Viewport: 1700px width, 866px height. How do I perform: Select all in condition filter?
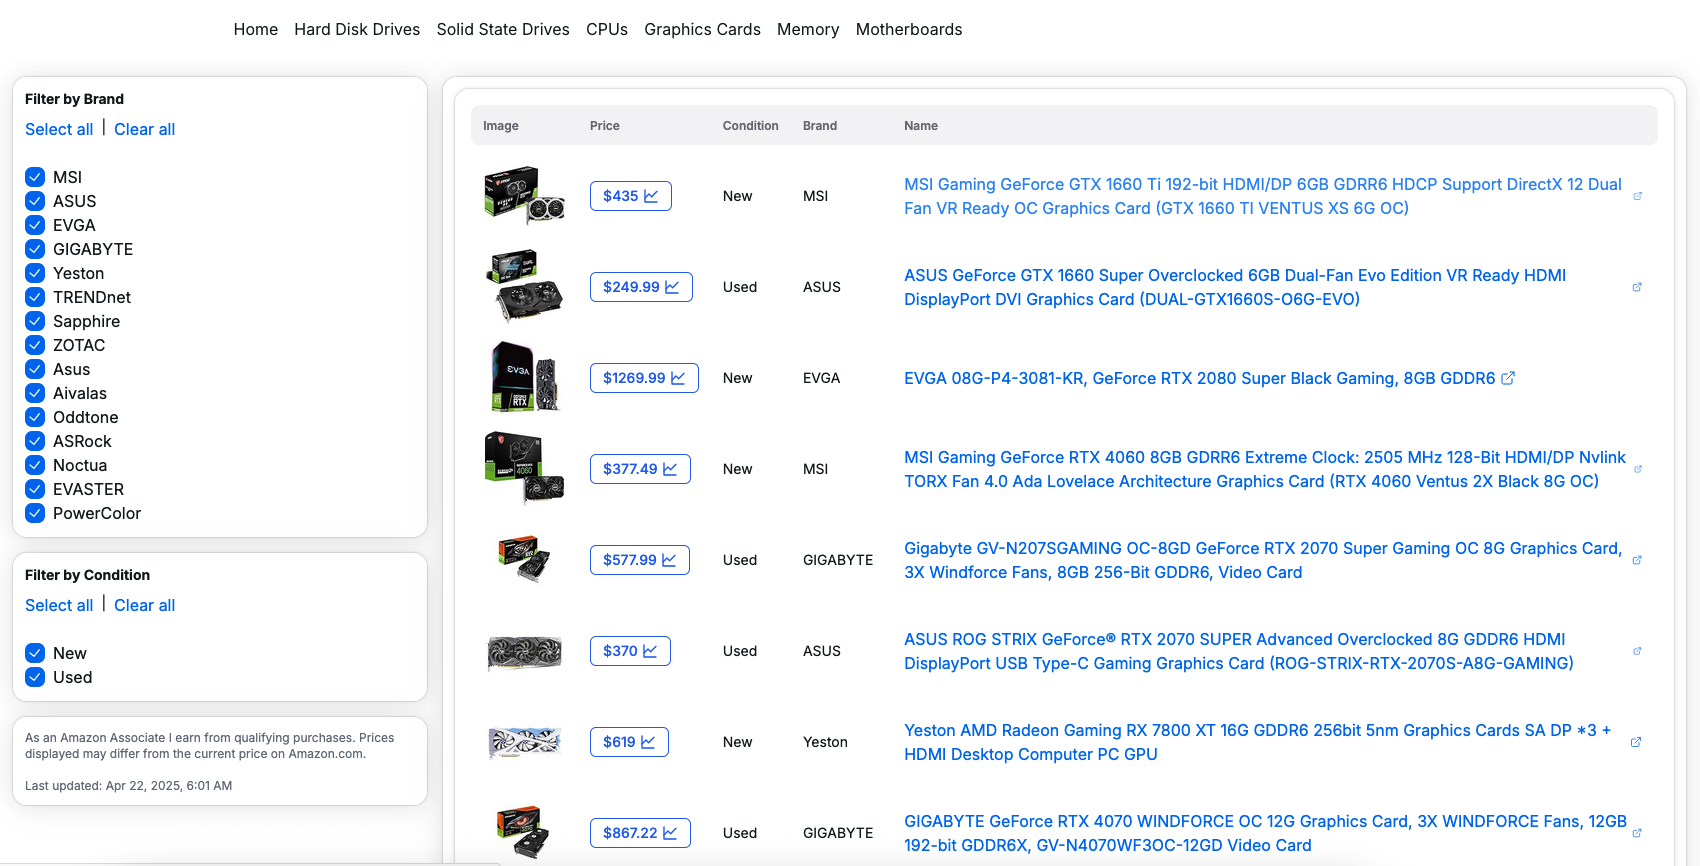point(59,605)
